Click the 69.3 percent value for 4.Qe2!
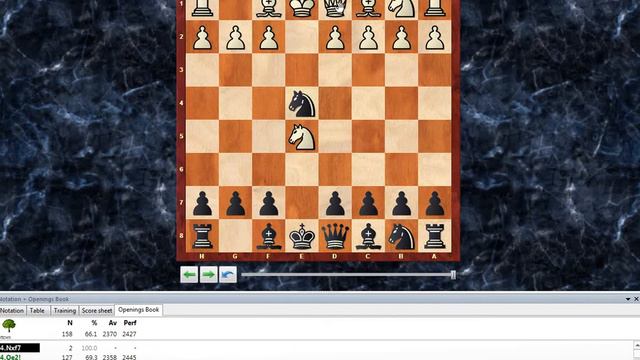This screenshot has width=640, height=360. pos(91,357)
